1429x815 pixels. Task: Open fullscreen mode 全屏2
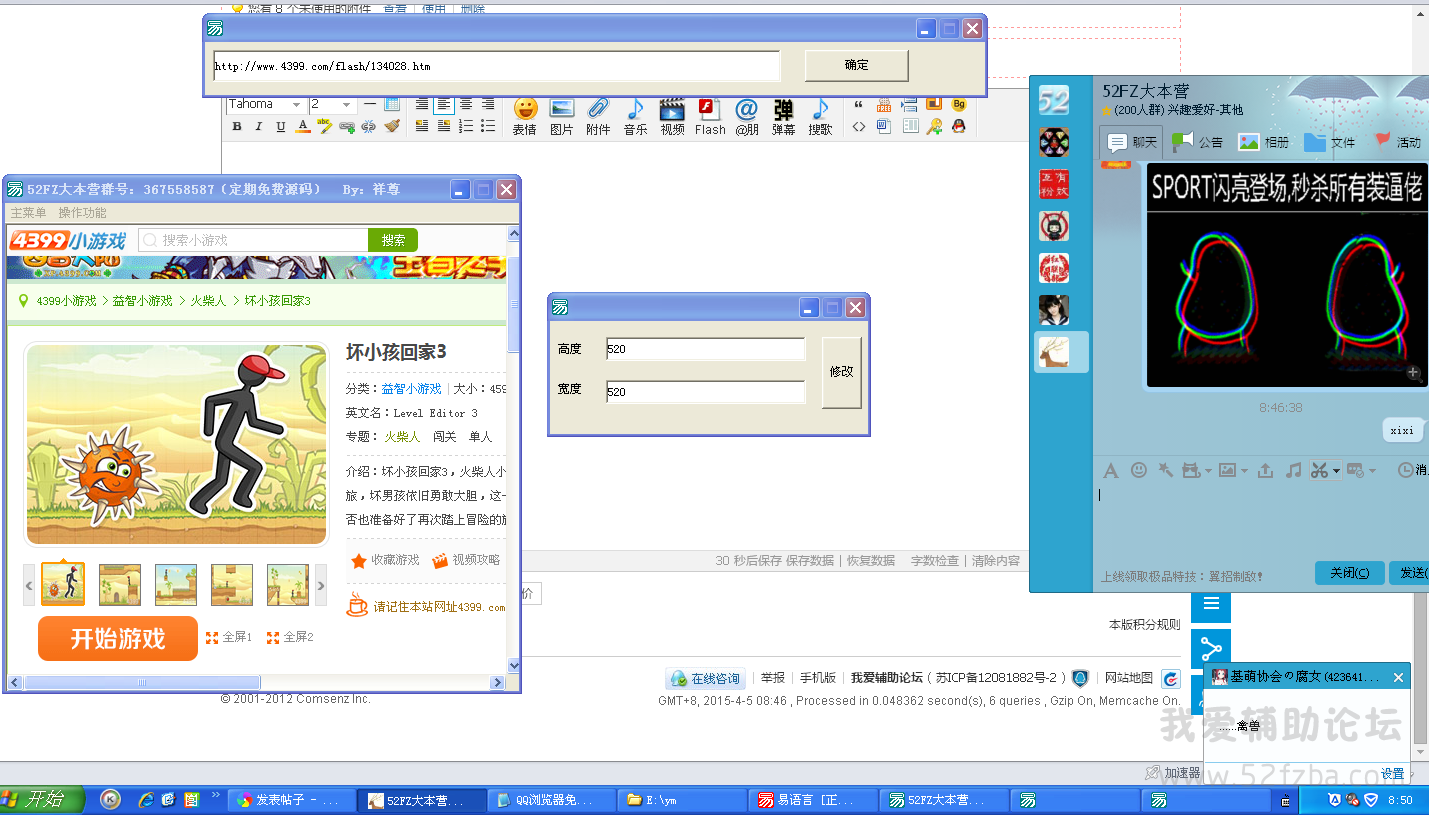tap(290, 637)
